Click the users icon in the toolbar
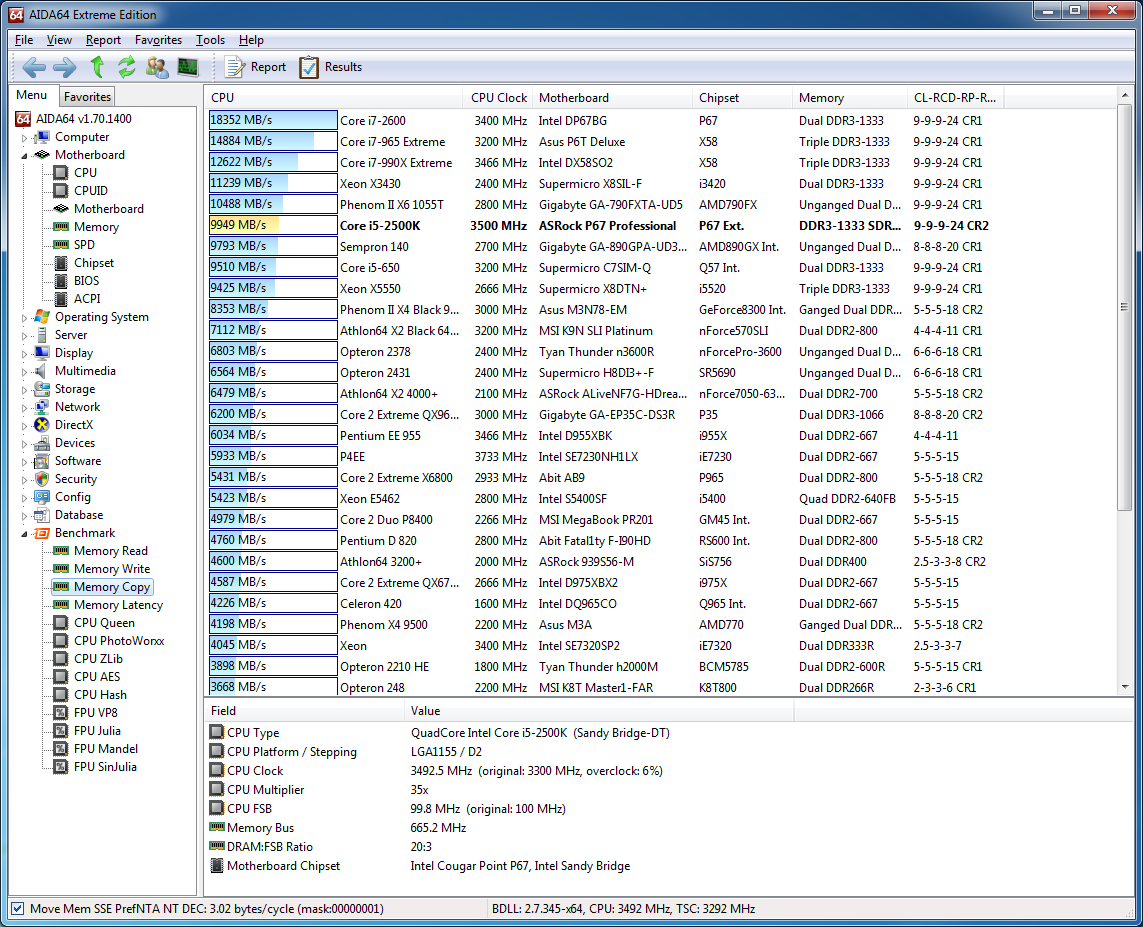 pos(157,67)
